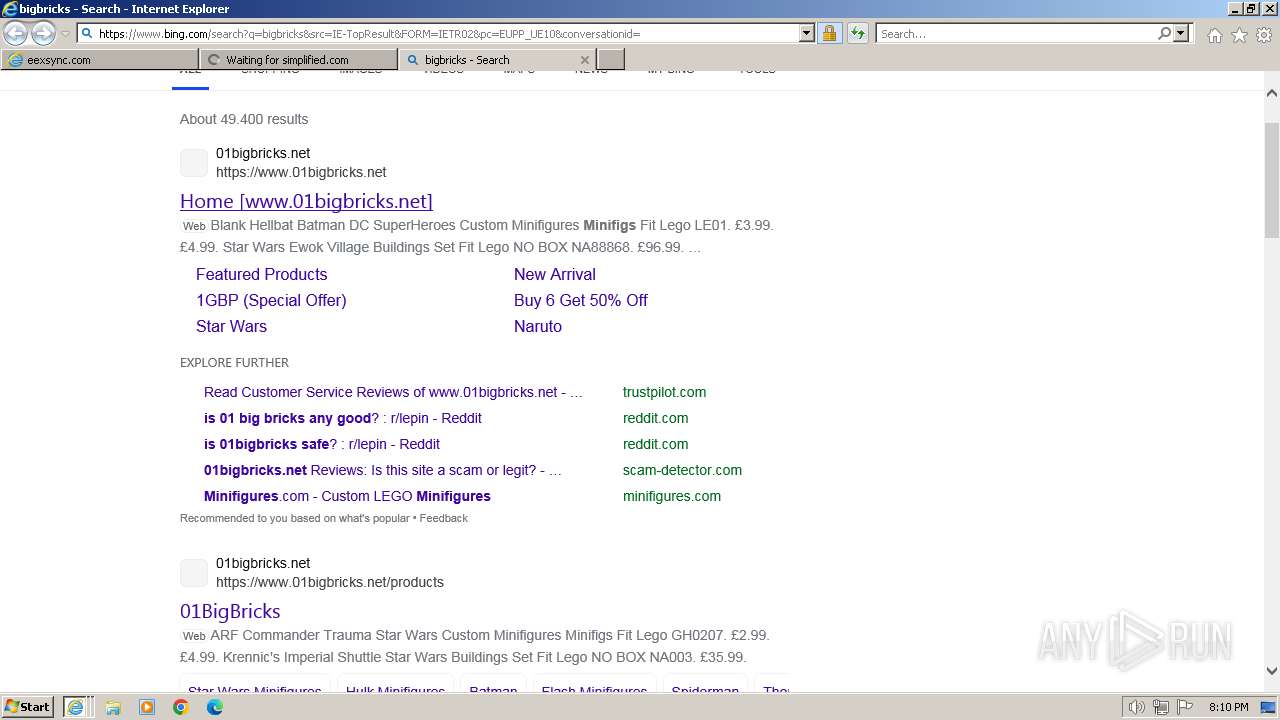Viewport: 1280px width, 720px height.
Task: Click the minifigures.com domain text
Action: [x=672, y=496]
